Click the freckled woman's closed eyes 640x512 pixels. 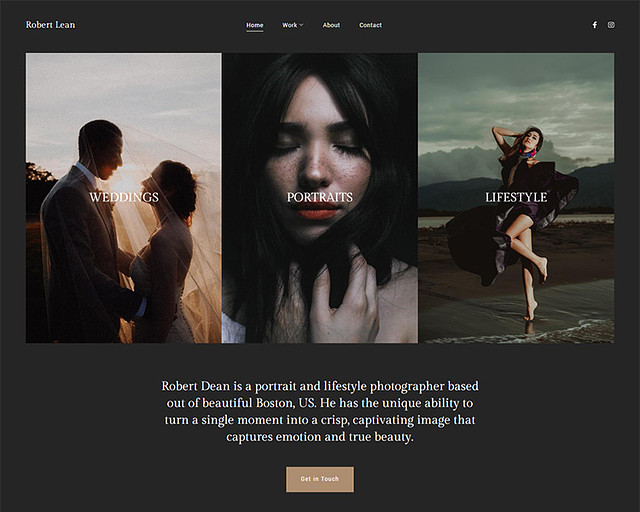point(318,148)
